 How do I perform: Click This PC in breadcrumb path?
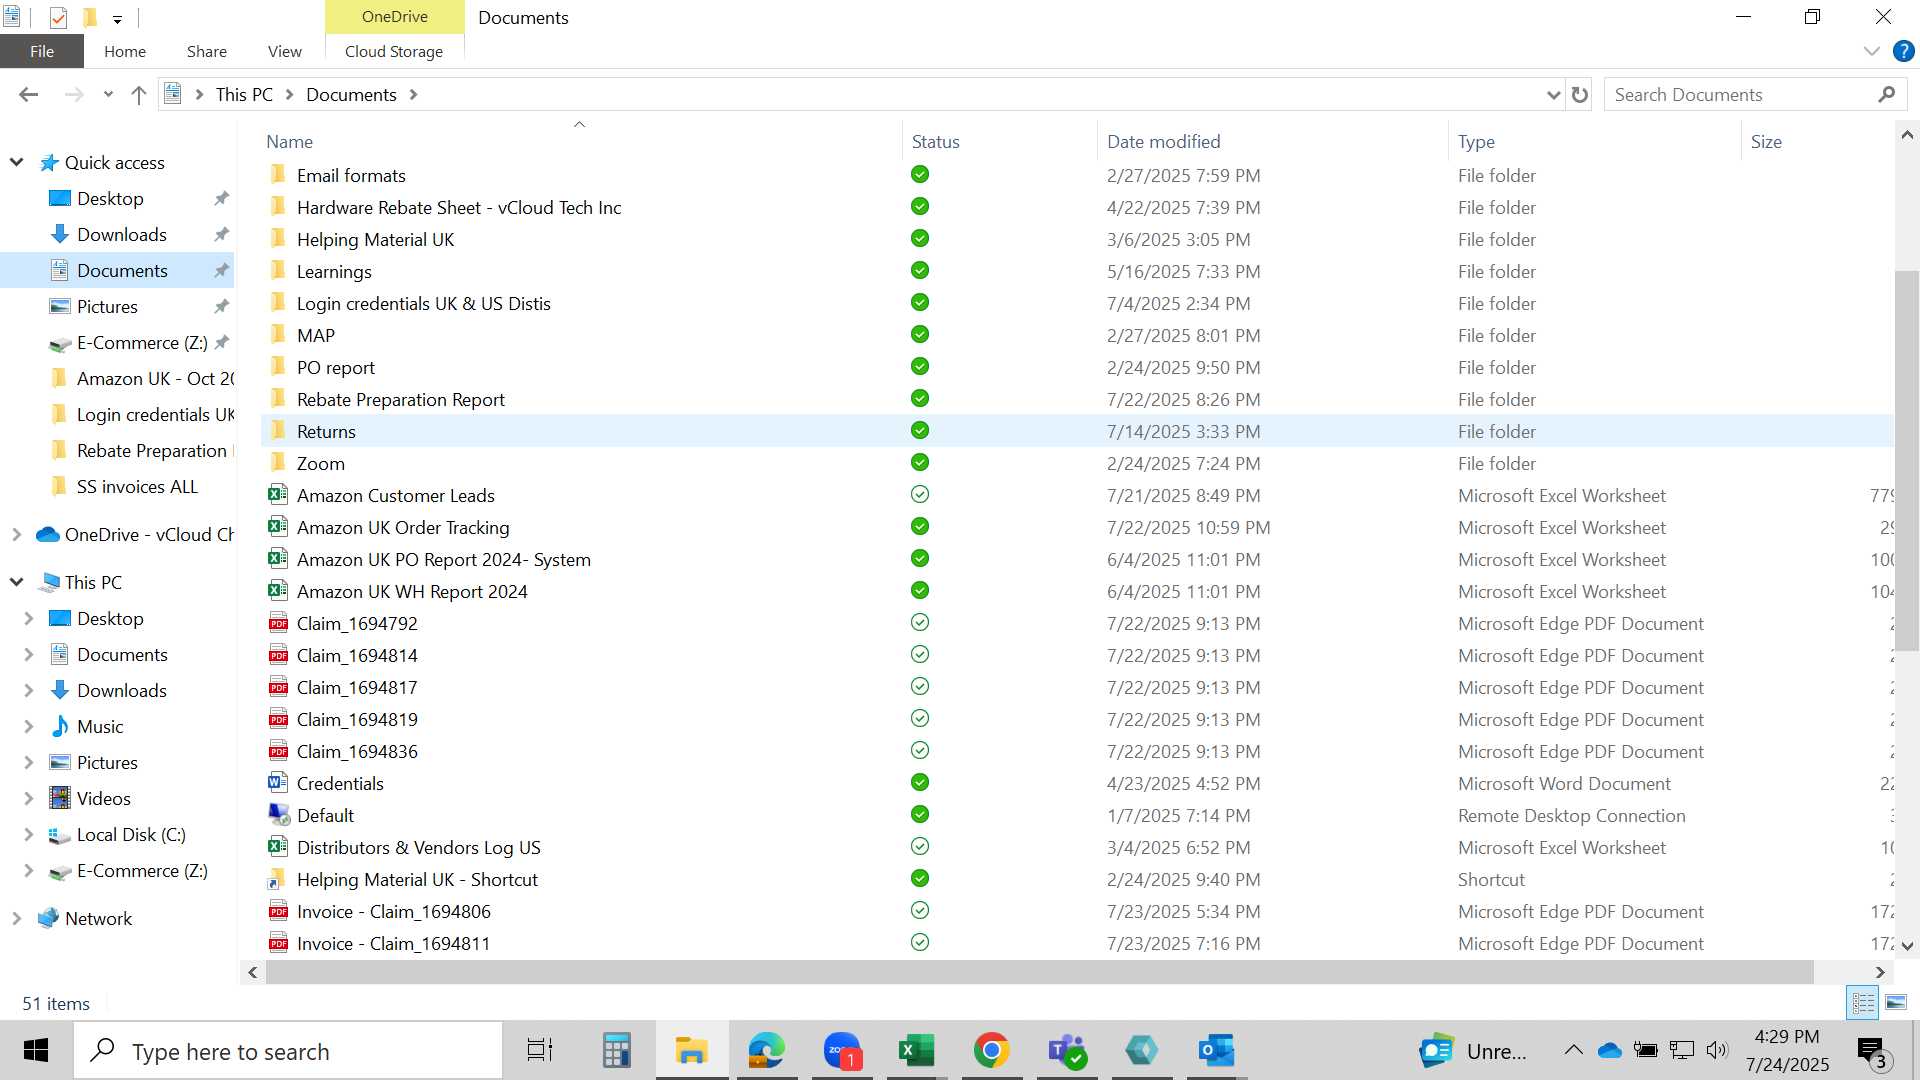244,94
